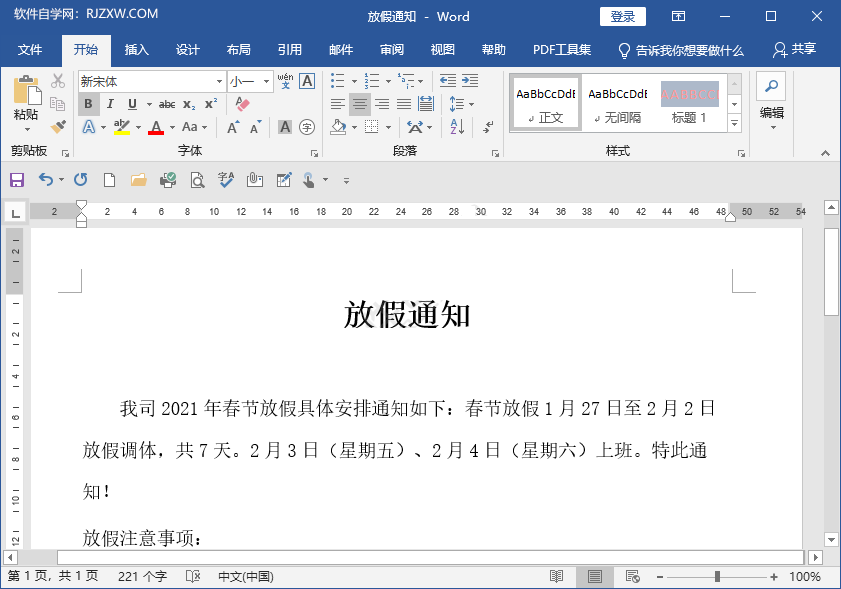Toggle italic formatting
Image resolution: width=841 pixels, height=589 pixels.
[x=111, y=103]
